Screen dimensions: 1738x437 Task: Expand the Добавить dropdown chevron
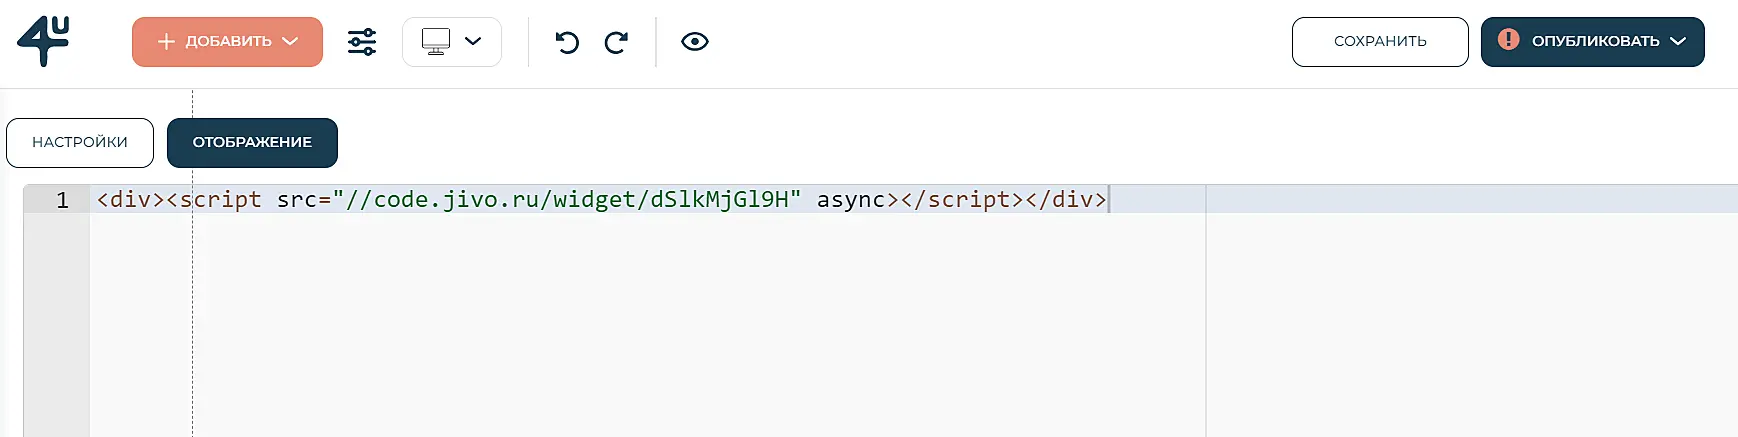click(291, 41)
